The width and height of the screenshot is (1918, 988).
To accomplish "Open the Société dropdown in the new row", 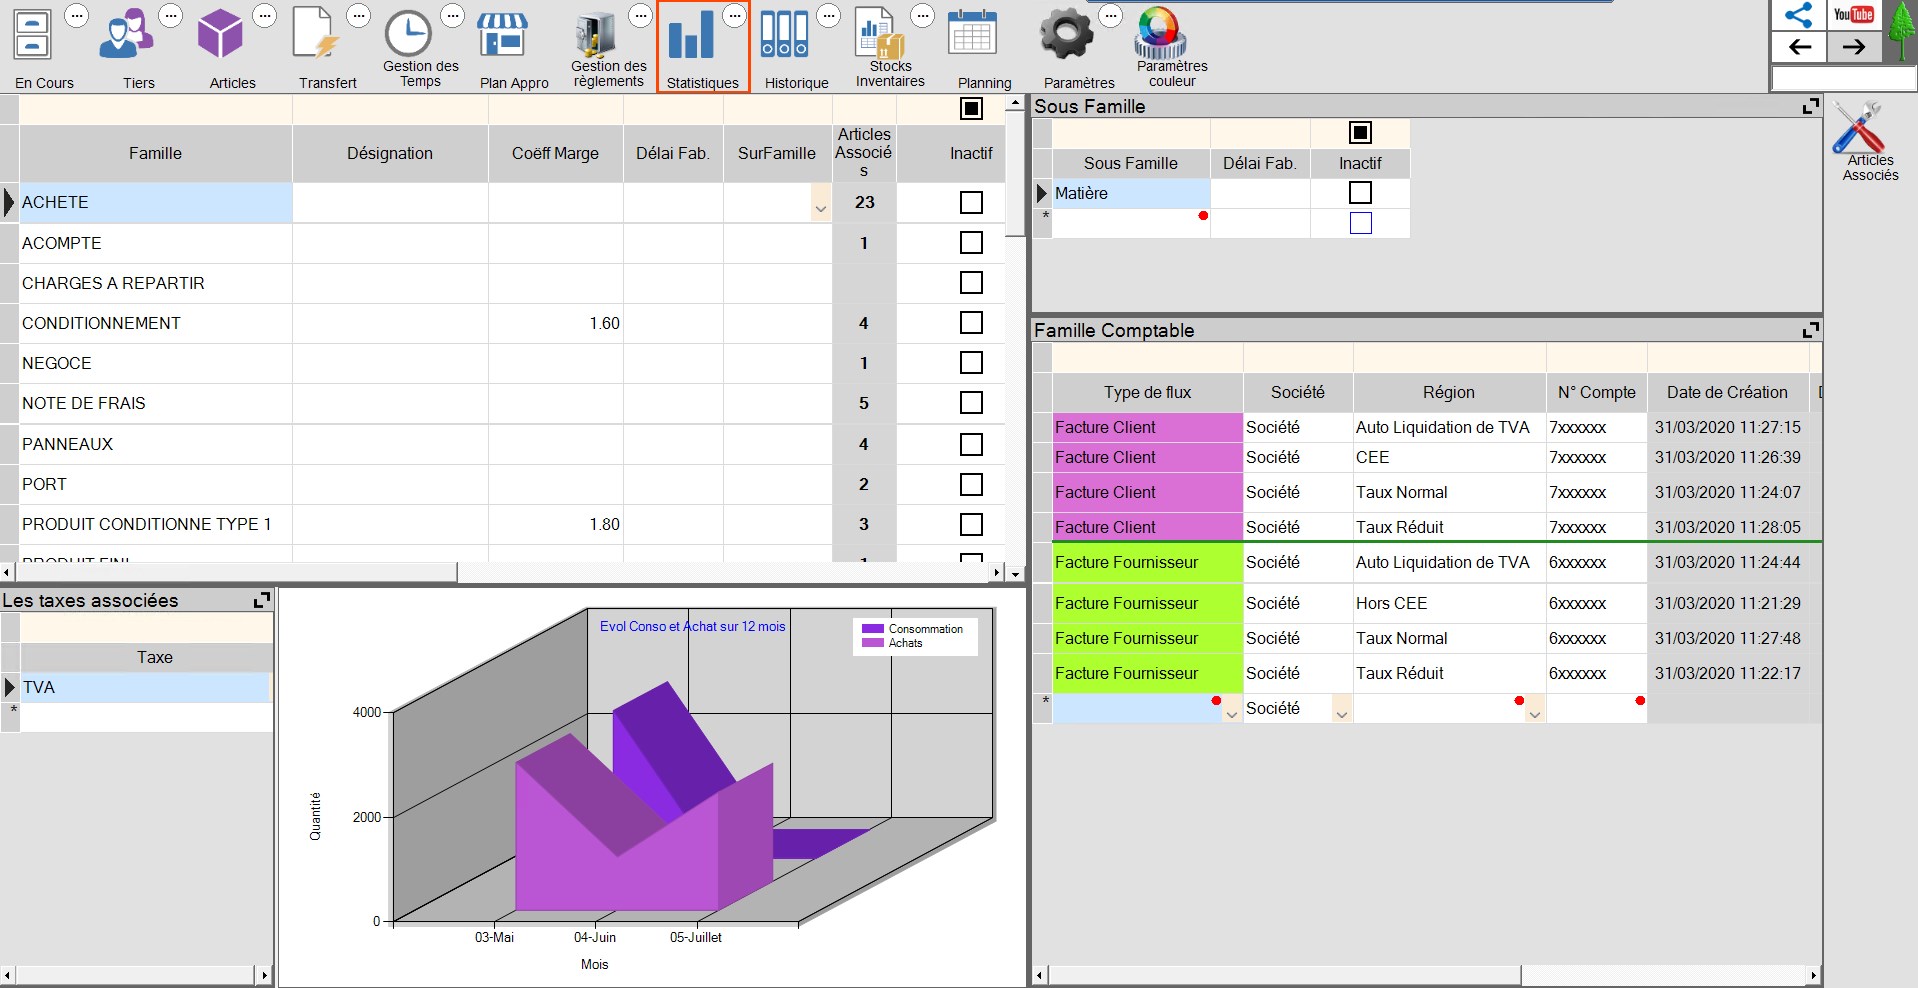I will pos(1340,713).
